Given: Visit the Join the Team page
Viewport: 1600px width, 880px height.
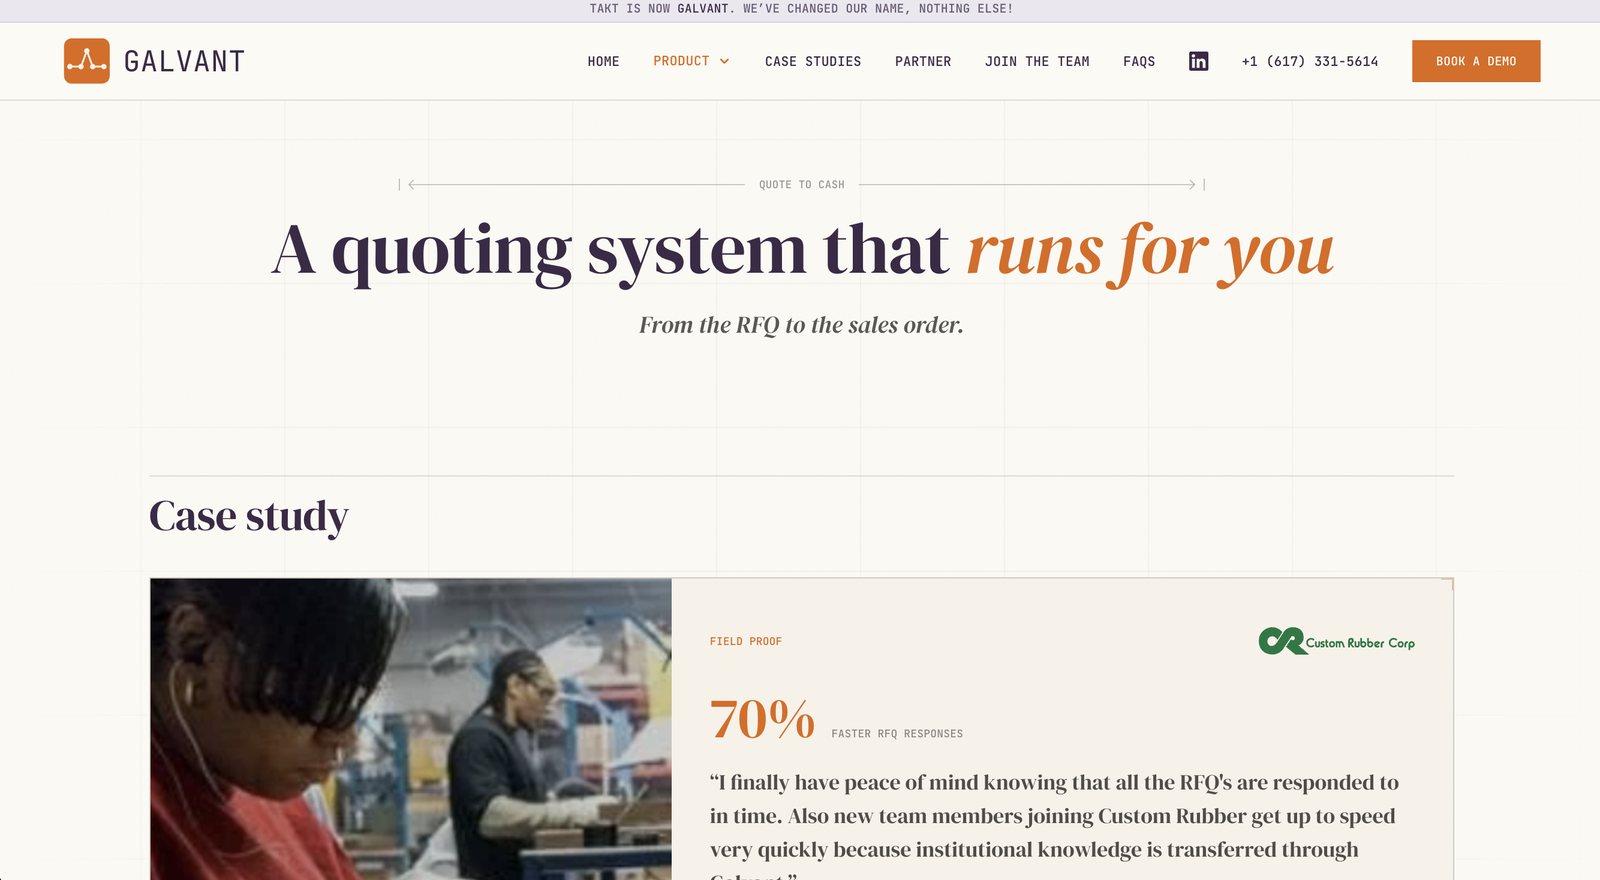Looking at the screenshot, I should (x=1037, y=61).
